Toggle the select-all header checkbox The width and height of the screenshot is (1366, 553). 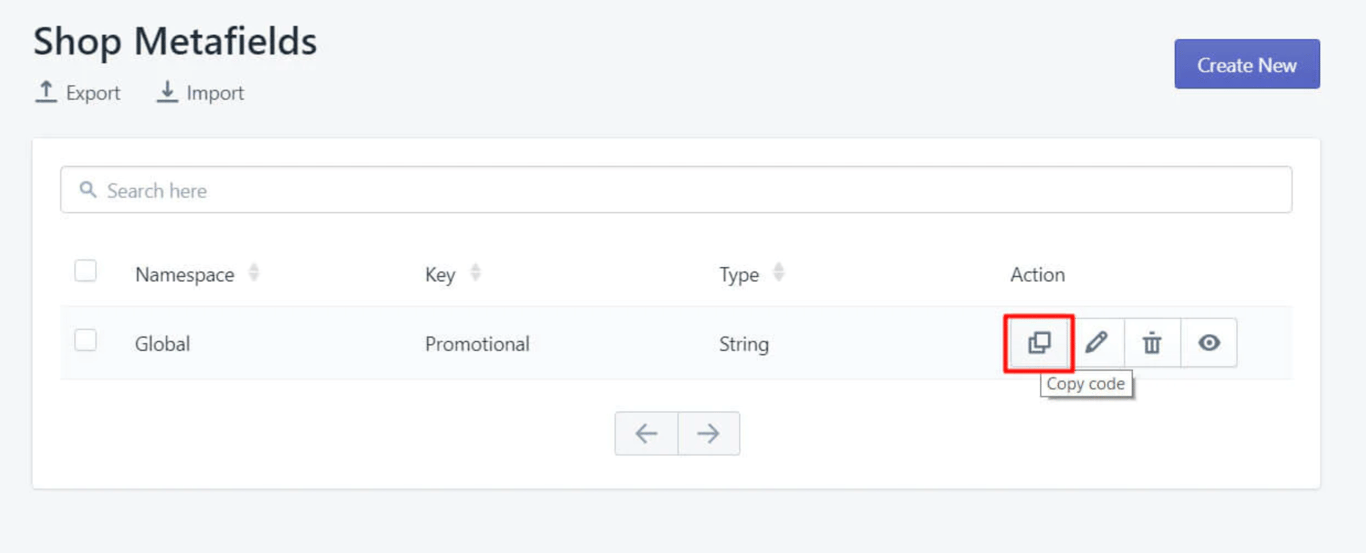click(86, 271)
